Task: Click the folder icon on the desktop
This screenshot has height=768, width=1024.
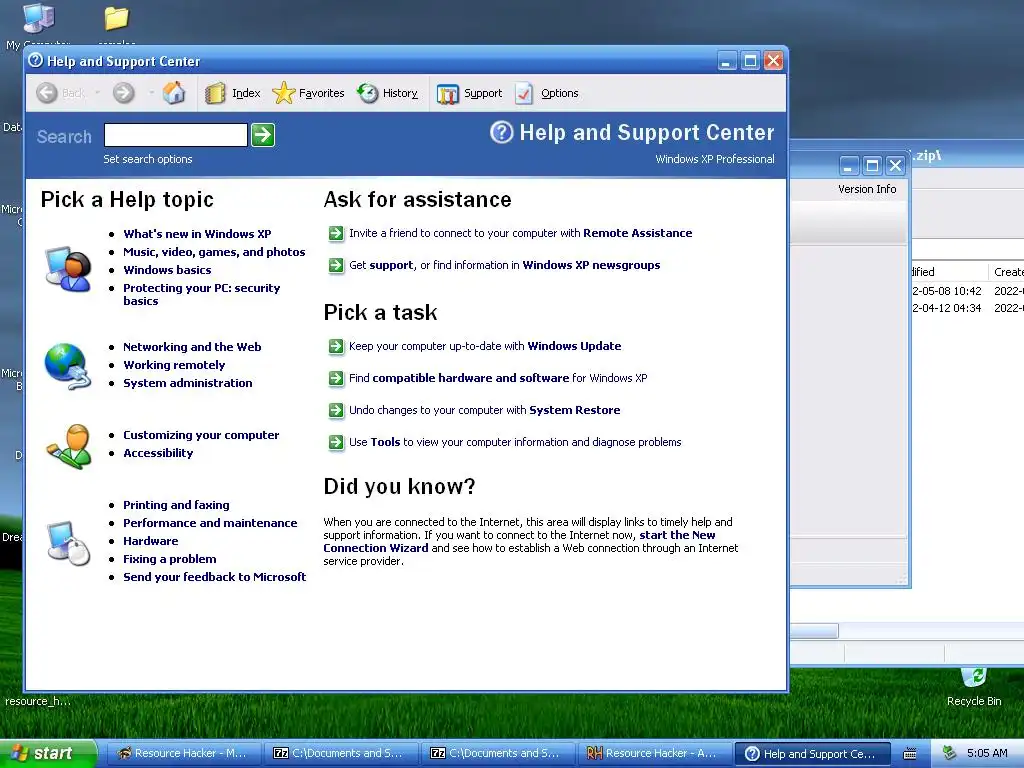Action: pos(117,18)
